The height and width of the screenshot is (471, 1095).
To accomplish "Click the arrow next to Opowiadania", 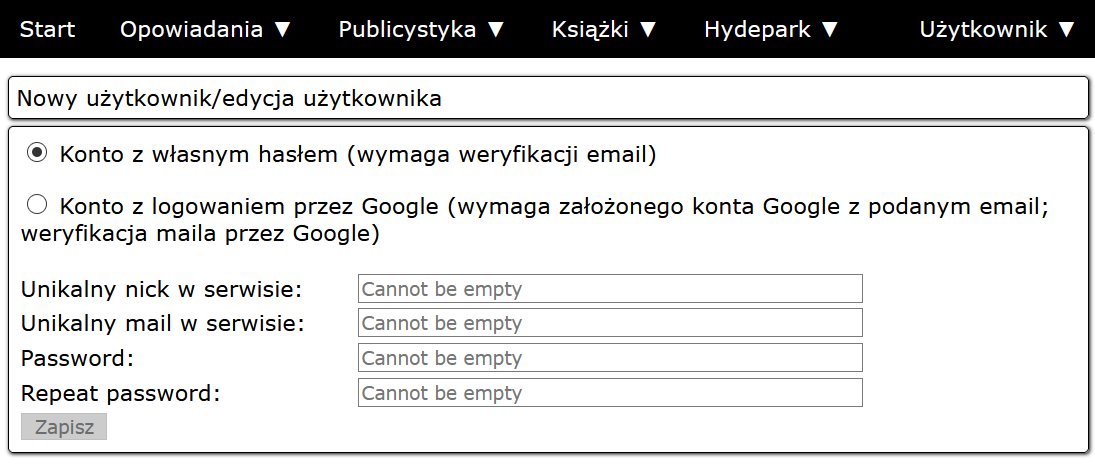I will click(282, 30).
